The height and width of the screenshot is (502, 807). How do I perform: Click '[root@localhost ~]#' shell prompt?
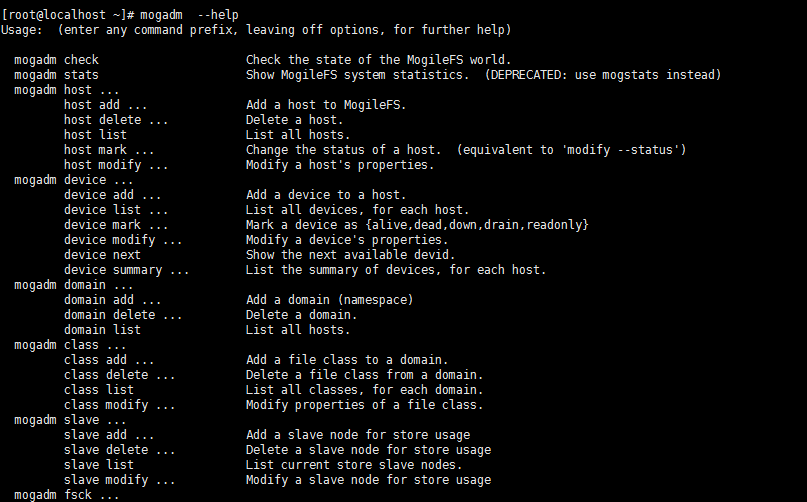click(68, 15)
